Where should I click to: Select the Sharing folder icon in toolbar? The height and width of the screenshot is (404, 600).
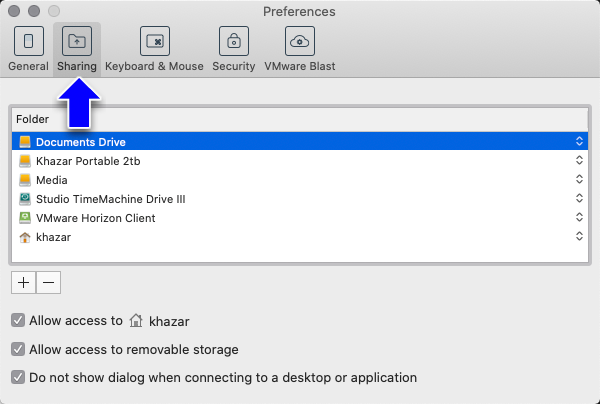(x=77, y=41)
